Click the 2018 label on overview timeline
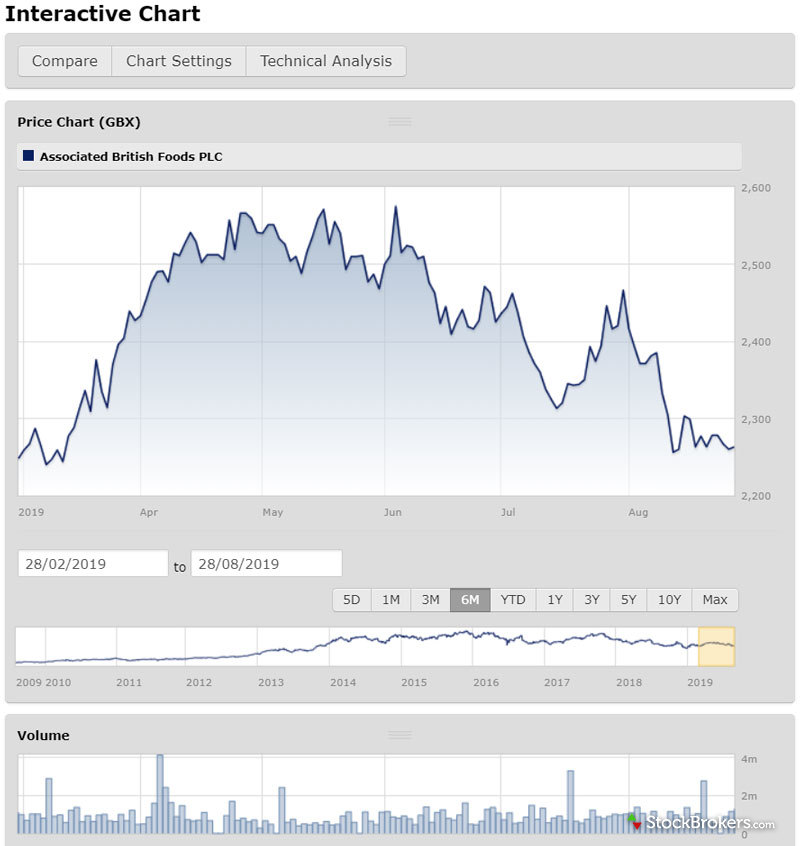The width and height of the screenshot is (800, 846). (629, 683)
